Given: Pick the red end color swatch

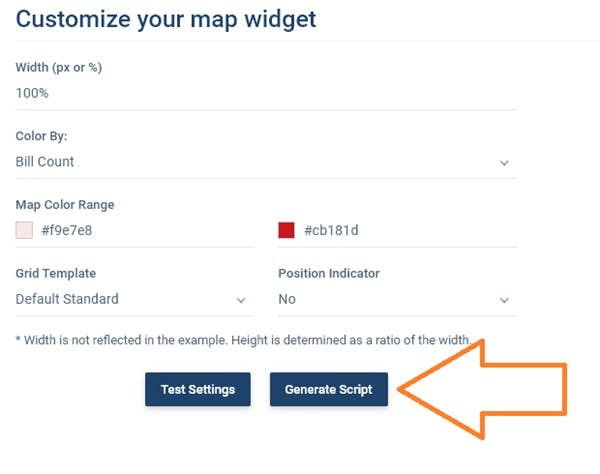Looking at the screenshot, I should point(286,230).
